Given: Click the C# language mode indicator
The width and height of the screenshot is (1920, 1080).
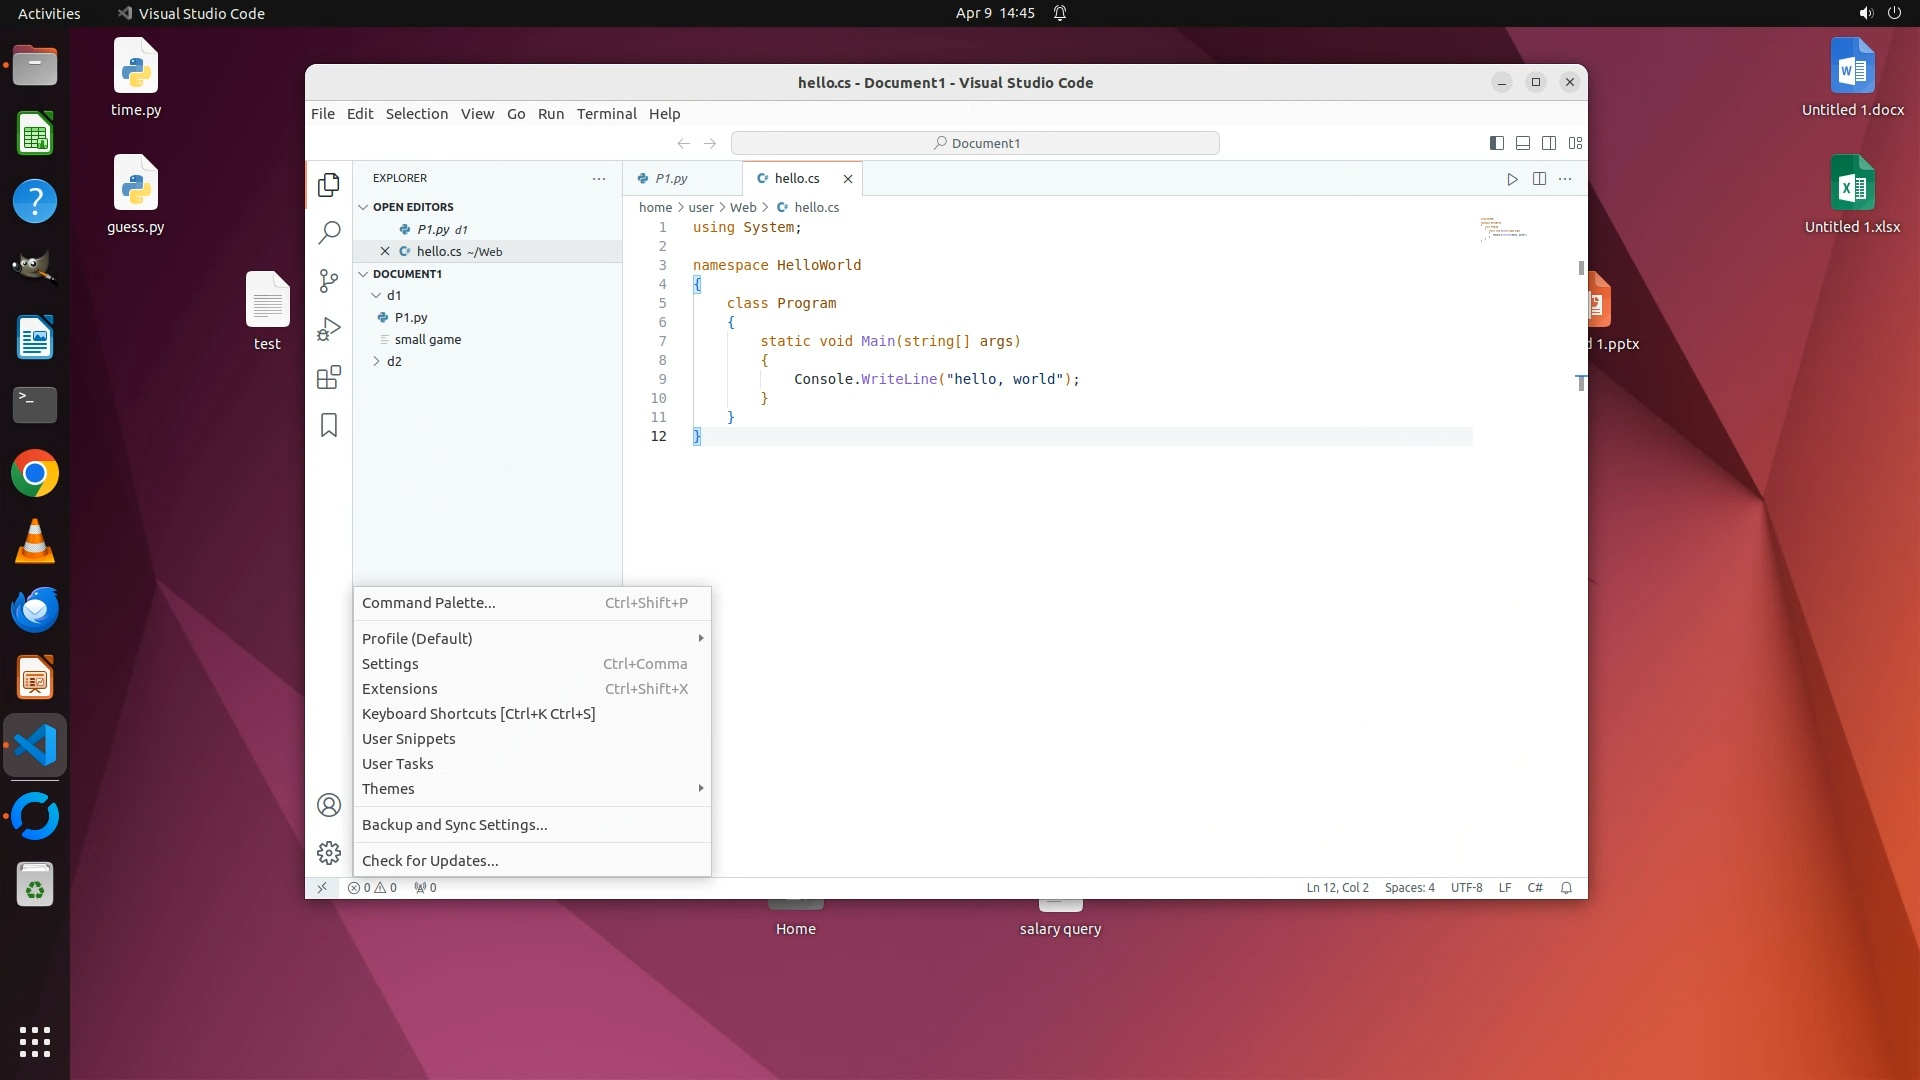Looking at the screenshot, I should (1535, 888).
